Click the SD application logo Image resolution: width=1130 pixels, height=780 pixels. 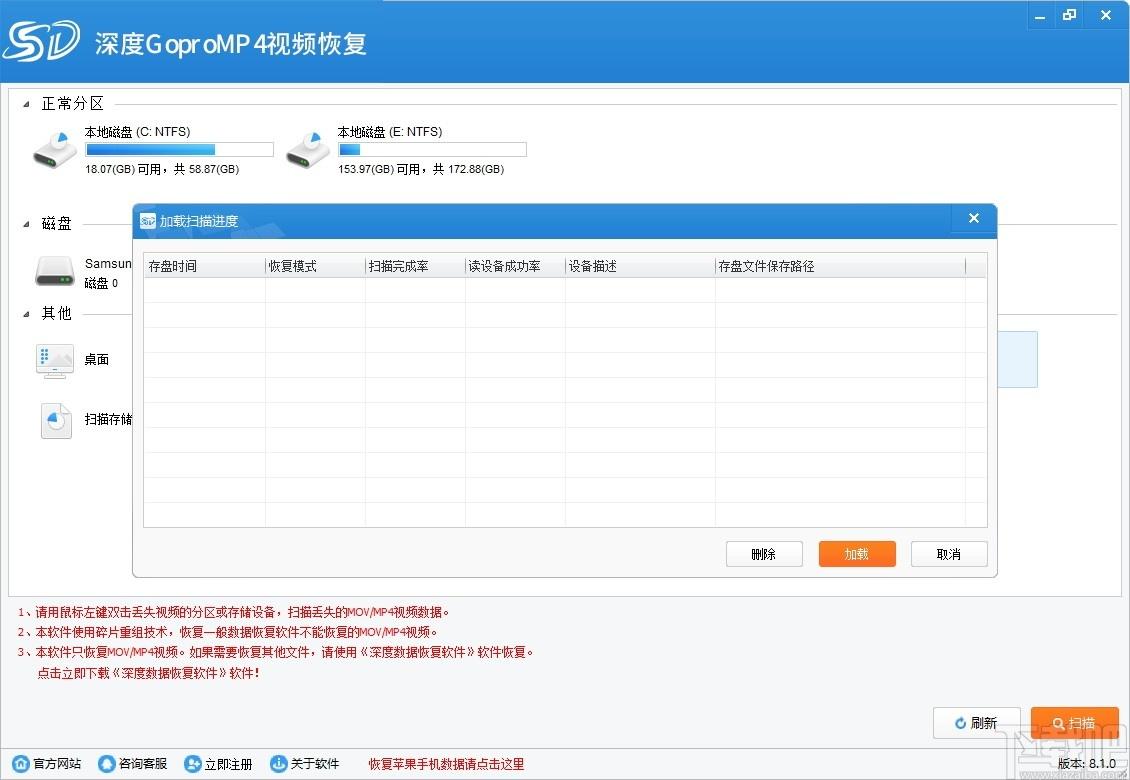pyautogui.click(x=41, y=41)
